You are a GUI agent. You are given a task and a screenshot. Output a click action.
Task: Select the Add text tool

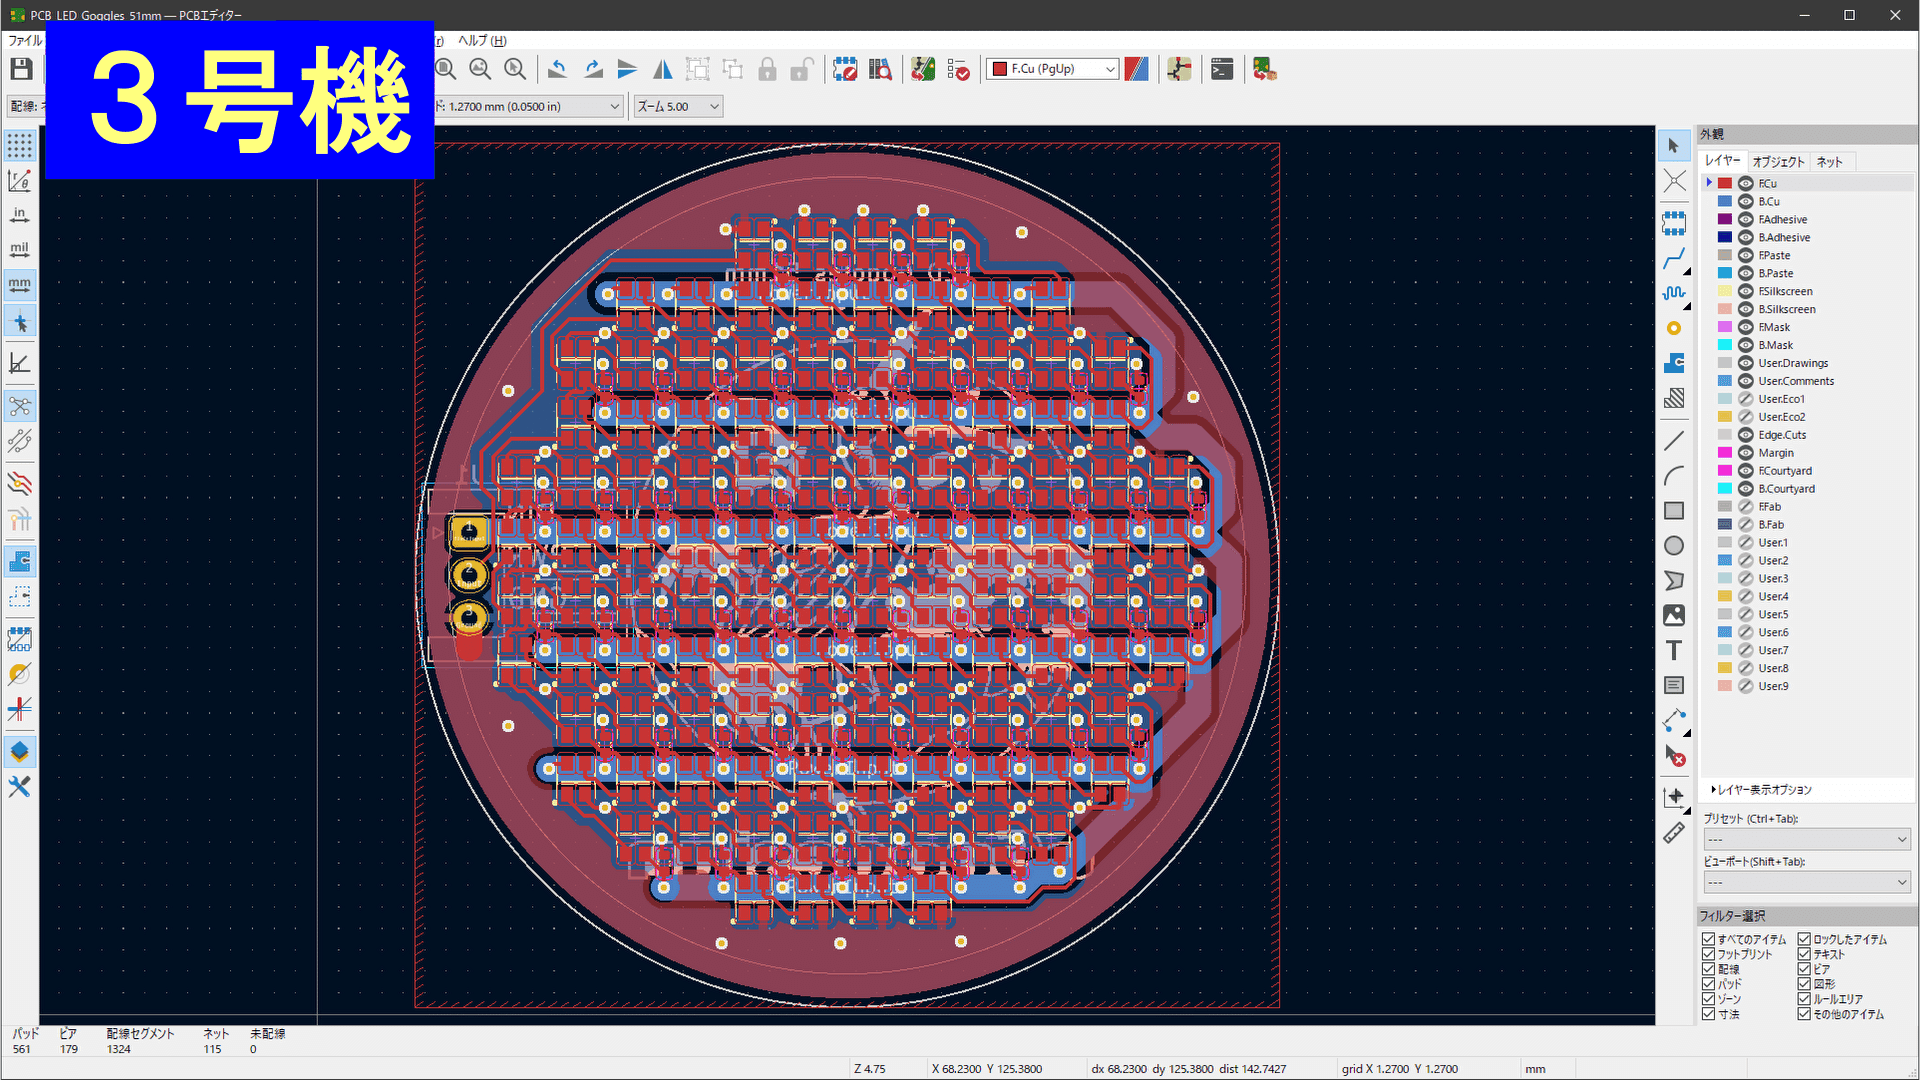point(1674,650)
